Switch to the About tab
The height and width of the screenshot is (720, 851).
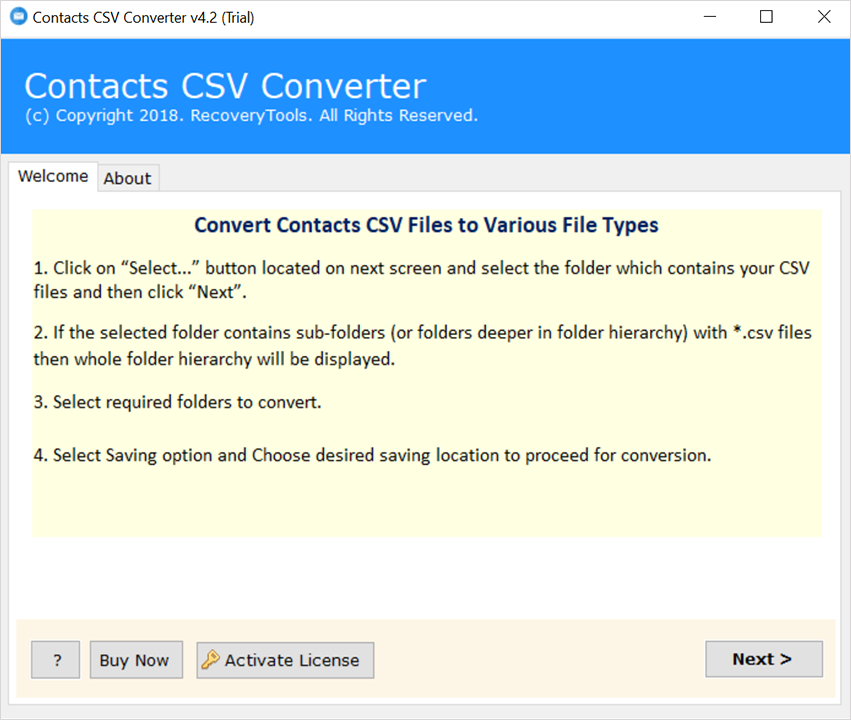tap(128, 179)
